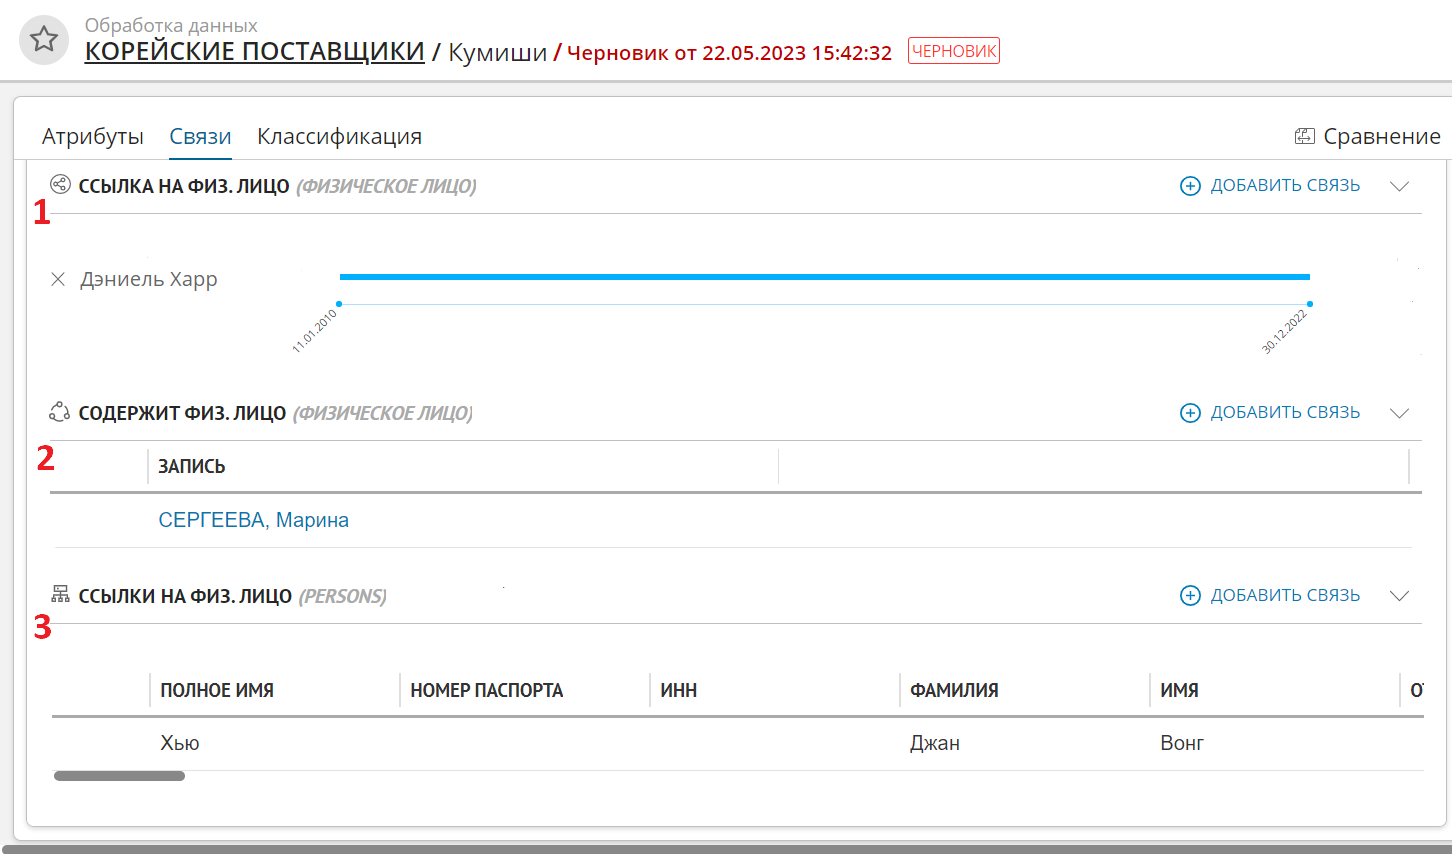Click plus icon in СОДЕРЖИТ ФИЗ. ЛИЦО header

click(x=1190, y=413)
